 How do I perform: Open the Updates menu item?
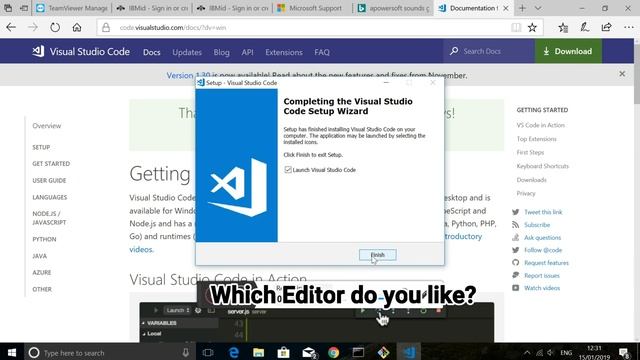click(x=187, y=52)
